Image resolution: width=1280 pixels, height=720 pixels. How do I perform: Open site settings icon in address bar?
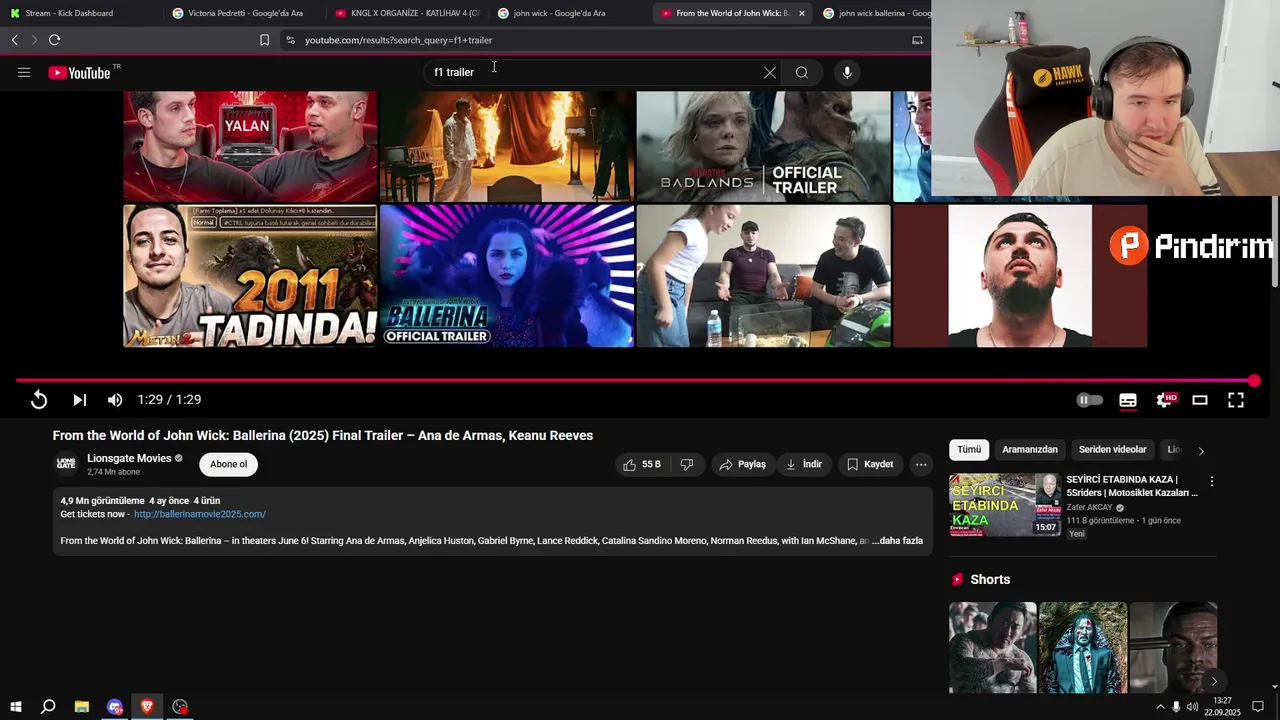(x=290, y=40)
